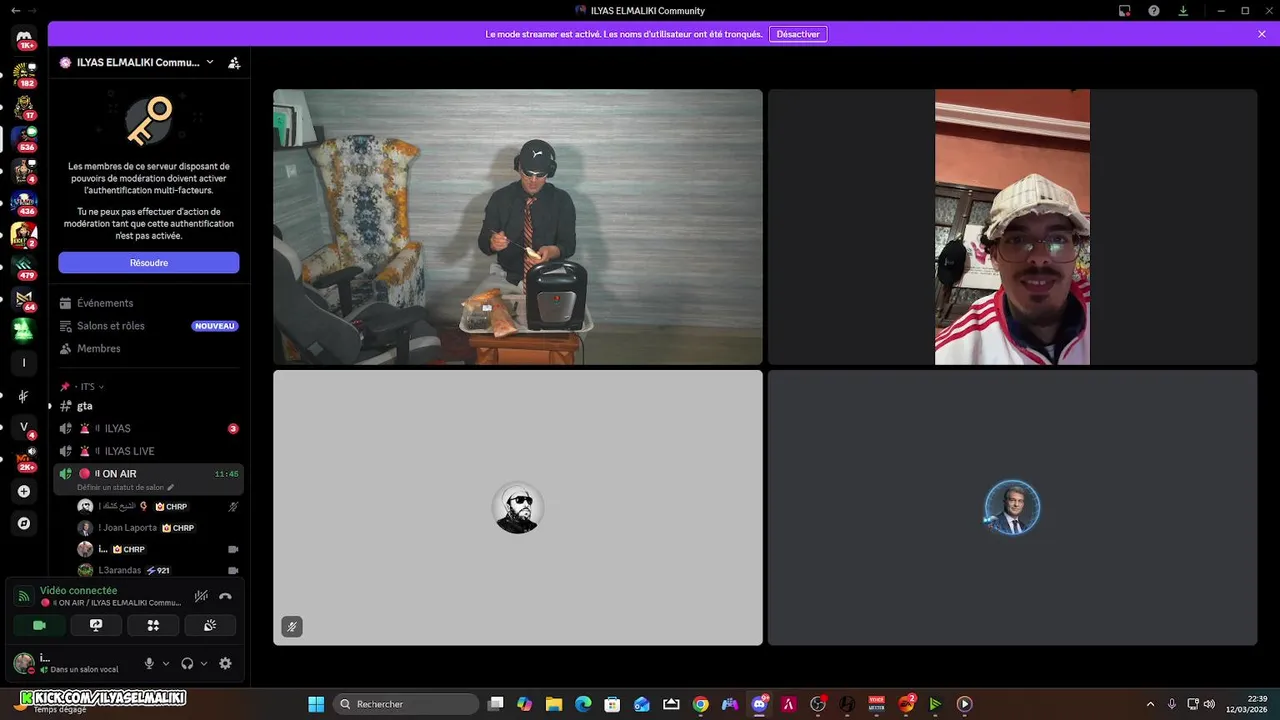Click 'Vidéo connectée' connection status text

point(78,590)
